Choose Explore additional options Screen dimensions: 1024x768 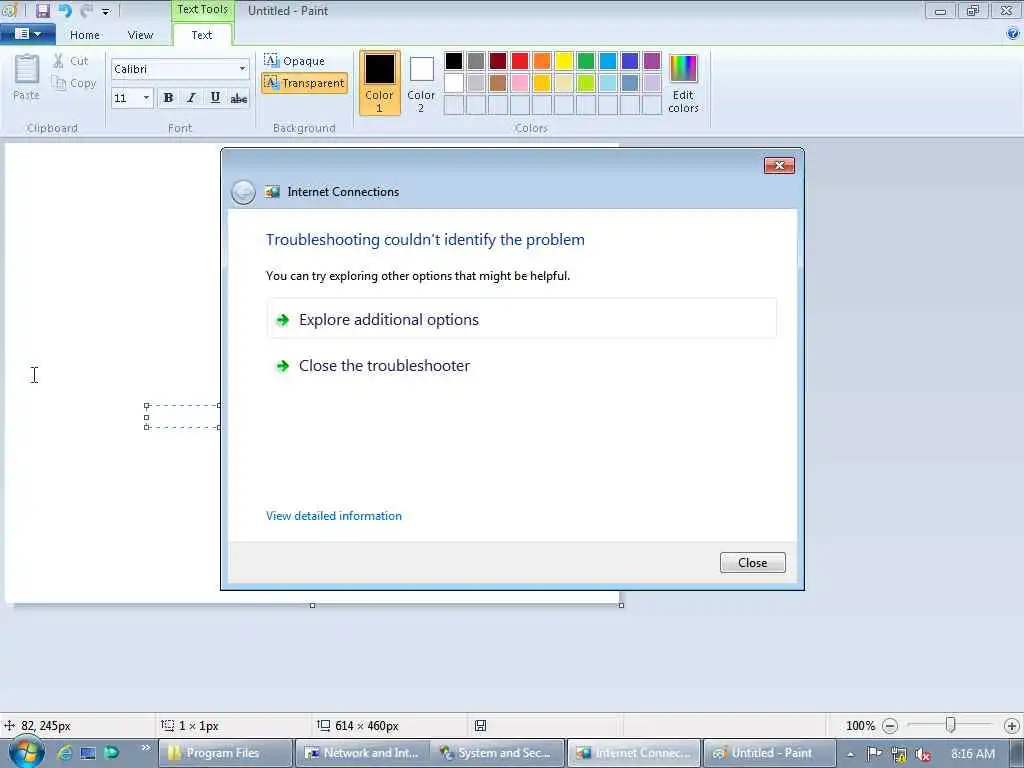coord(522,319)
